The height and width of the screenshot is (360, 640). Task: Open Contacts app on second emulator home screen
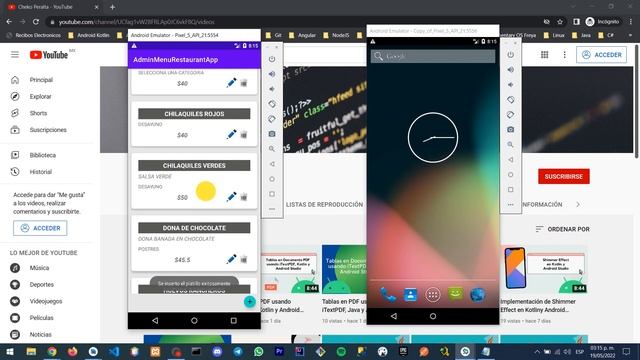point(410,294)
